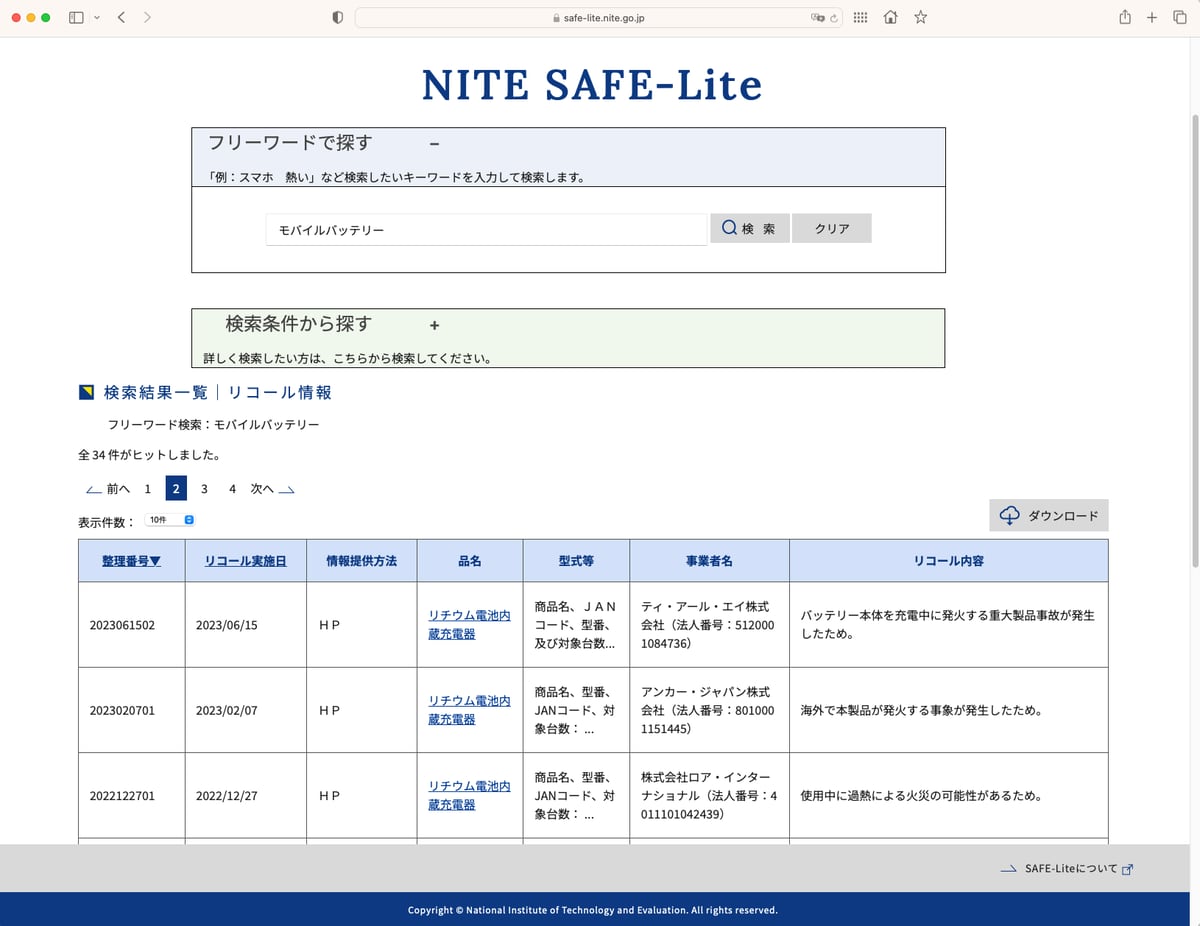Image resolution: width=1200 pixels, height=926 pixels.
Task: Click the クリア button
Action: (x=831, y=228)
